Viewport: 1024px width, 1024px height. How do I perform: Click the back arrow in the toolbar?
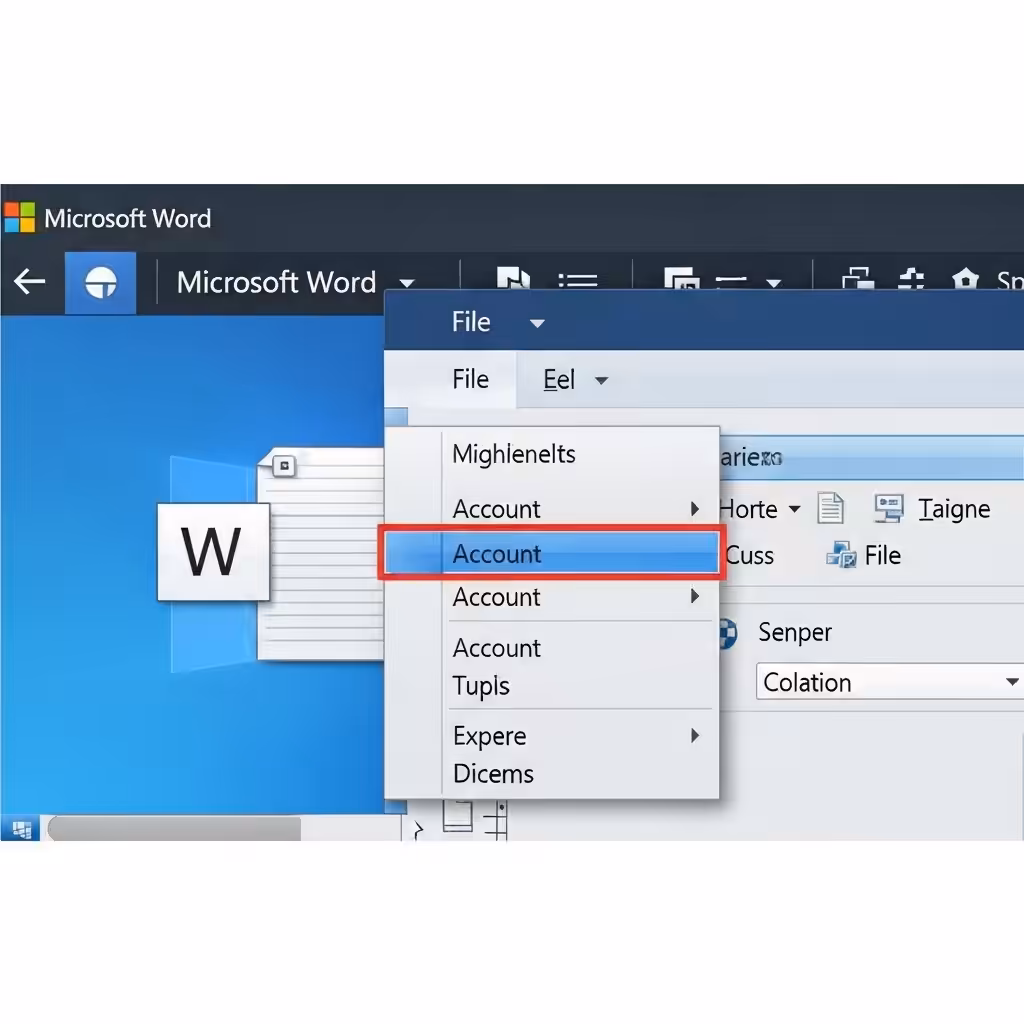click(x=29, y=282)
